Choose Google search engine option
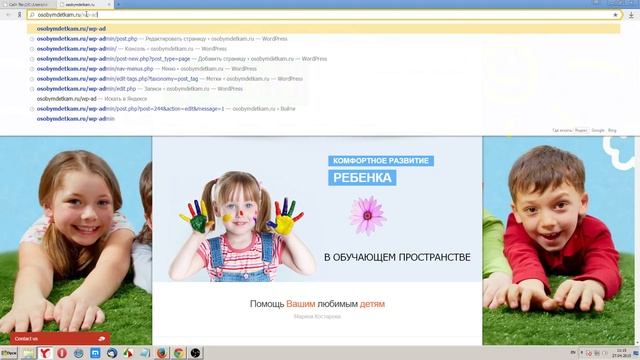The width and height of the screenshot is (640, 360). click(x=598, y=130)
